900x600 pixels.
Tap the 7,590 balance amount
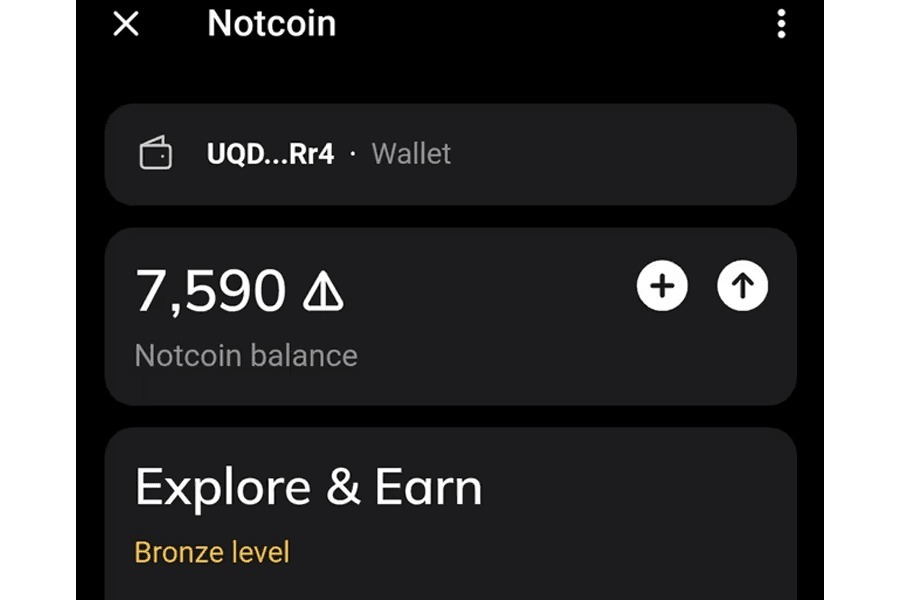click(x=210, y=292)
